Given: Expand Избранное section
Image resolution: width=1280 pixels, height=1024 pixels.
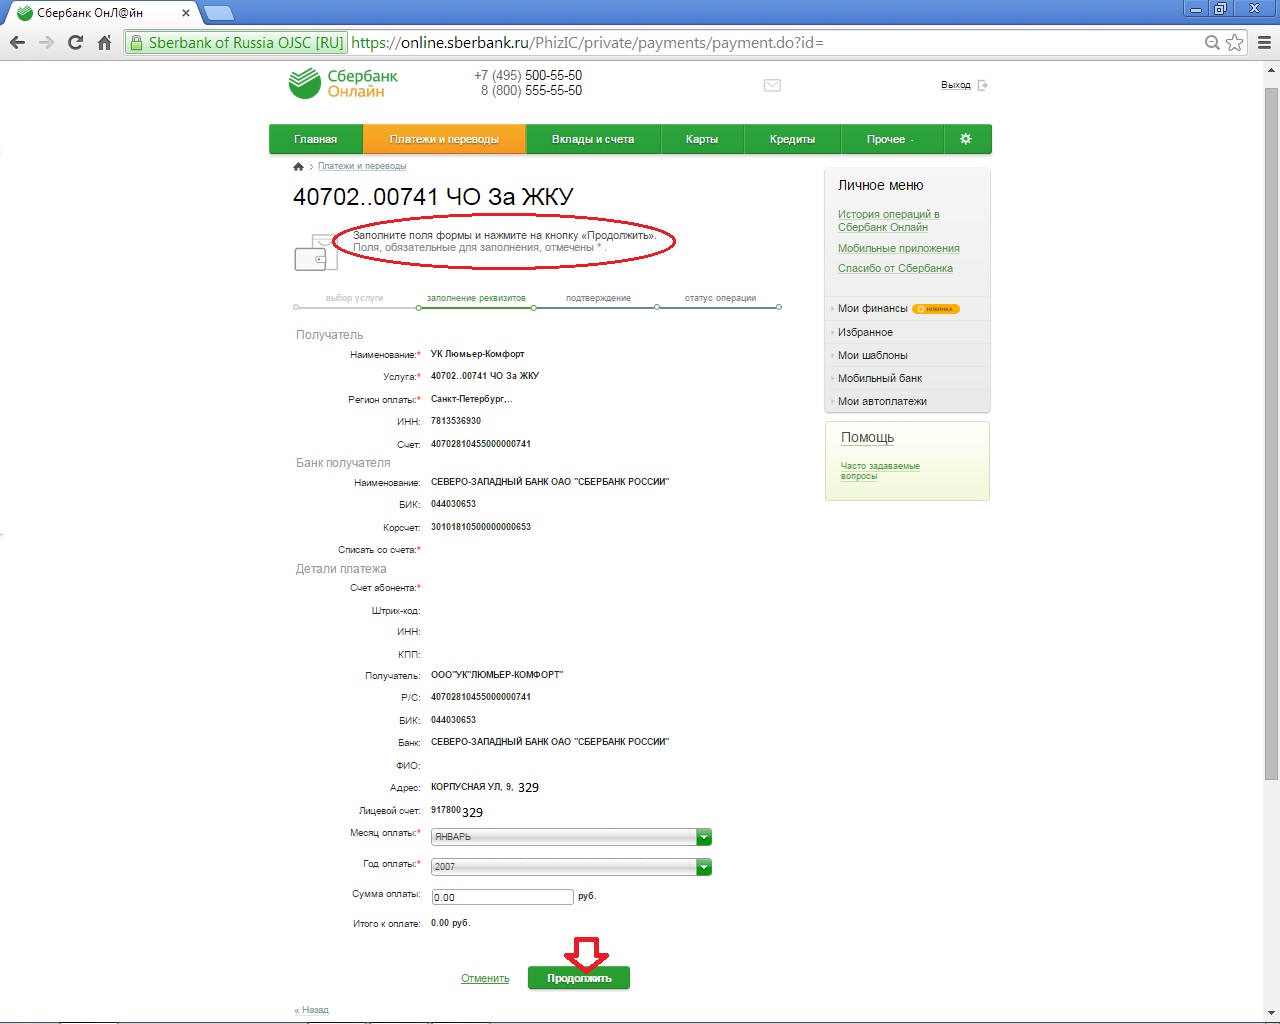Looking at the screenshot, I should click(865, 332).
